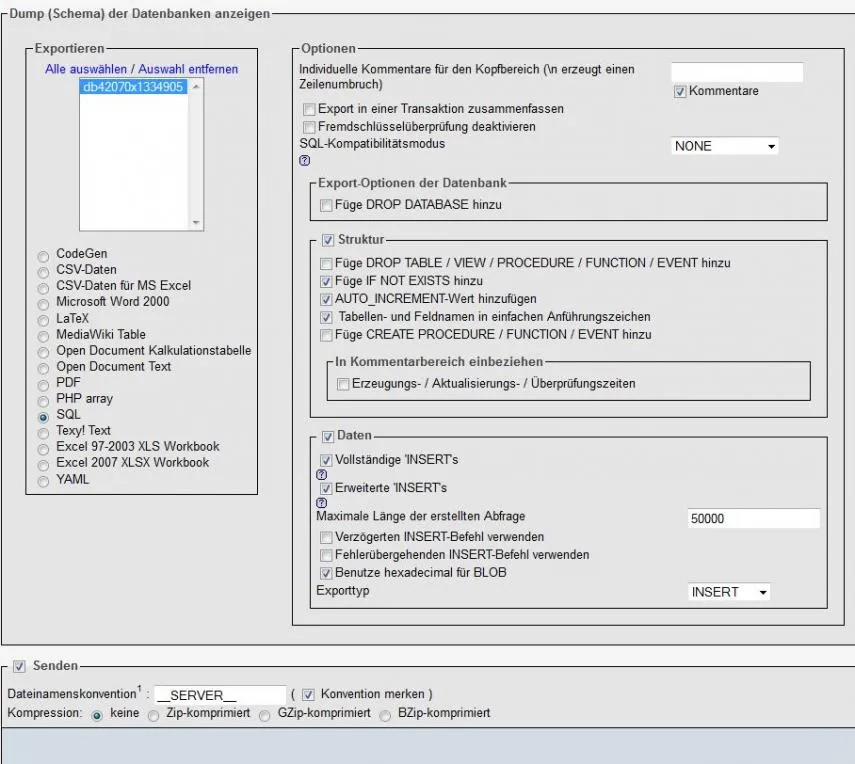The image size is (855, 764).
Task: Click Auswahl entfernen link
Action: click(x=188, y=69)
